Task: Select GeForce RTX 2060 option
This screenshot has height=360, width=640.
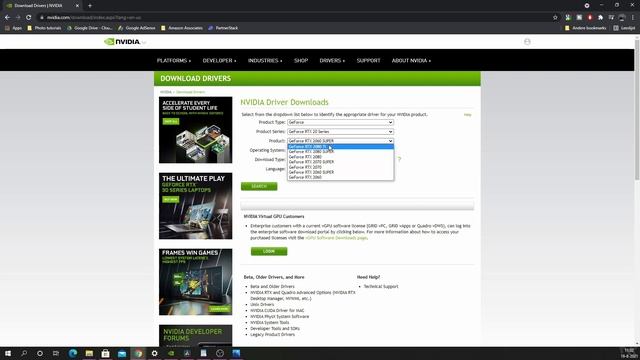Action: click(340, 177)
